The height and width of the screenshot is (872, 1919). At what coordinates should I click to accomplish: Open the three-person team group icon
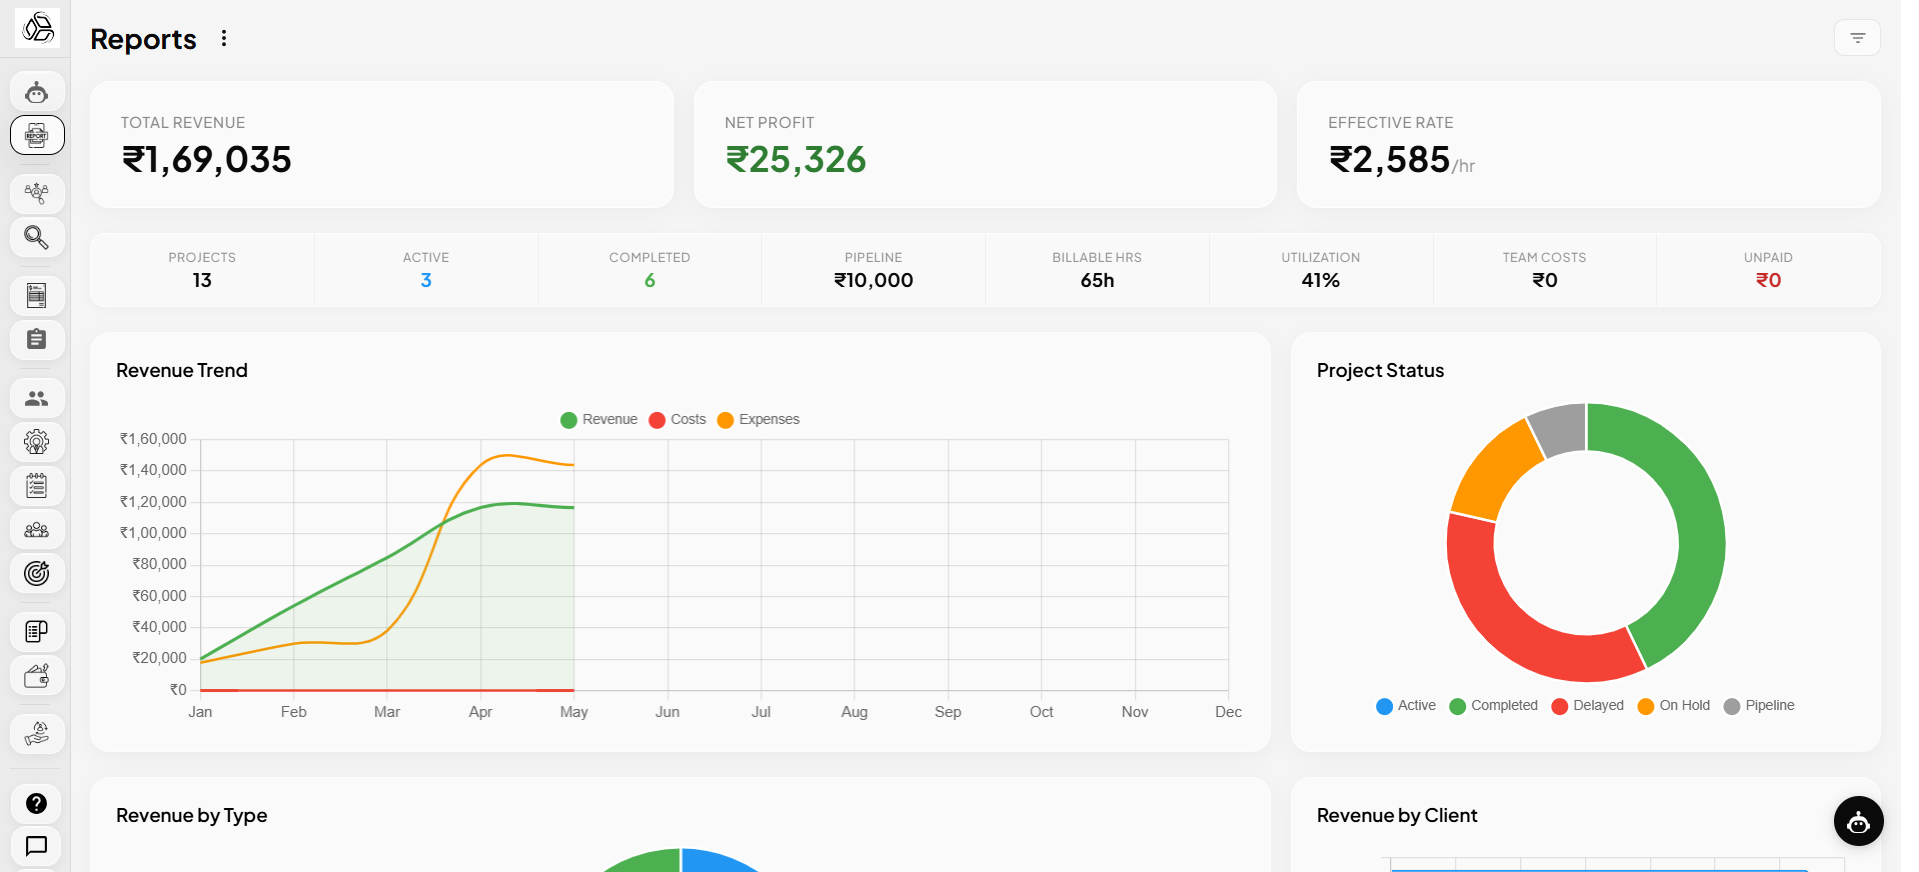coord(37,529)
